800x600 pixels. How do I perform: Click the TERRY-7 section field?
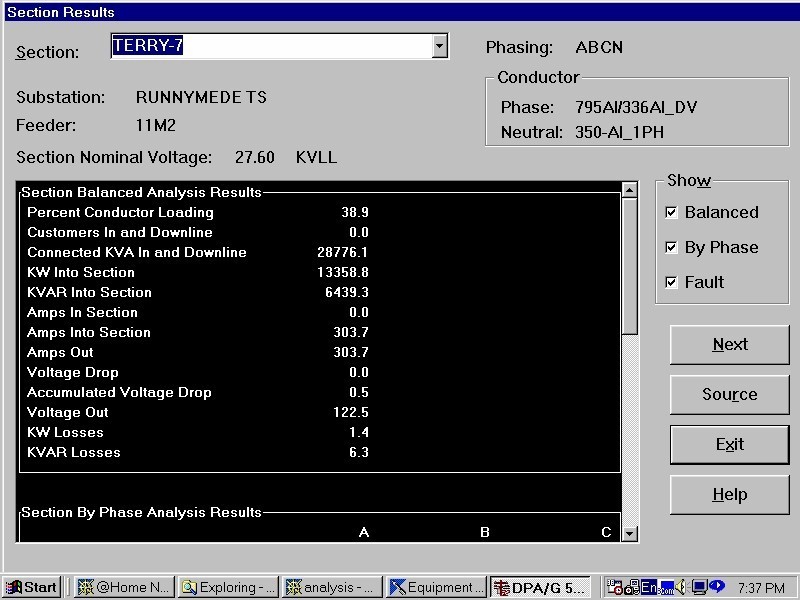(270, 46)
